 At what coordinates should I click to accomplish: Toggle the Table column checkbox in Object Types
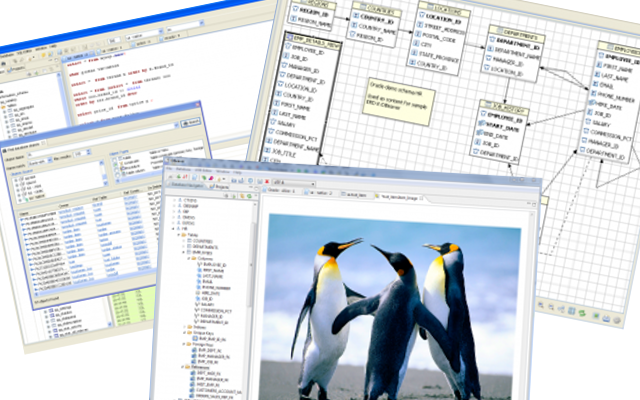click(118, 175)
